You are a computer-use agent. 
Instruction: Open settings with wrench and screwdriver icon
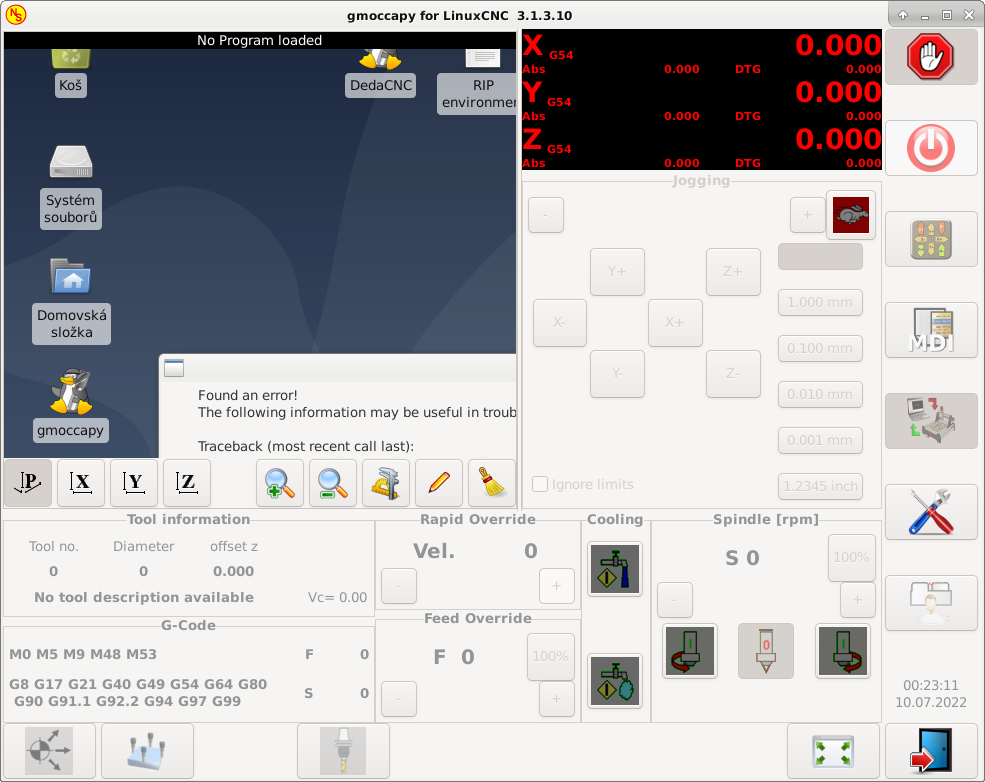930,512
